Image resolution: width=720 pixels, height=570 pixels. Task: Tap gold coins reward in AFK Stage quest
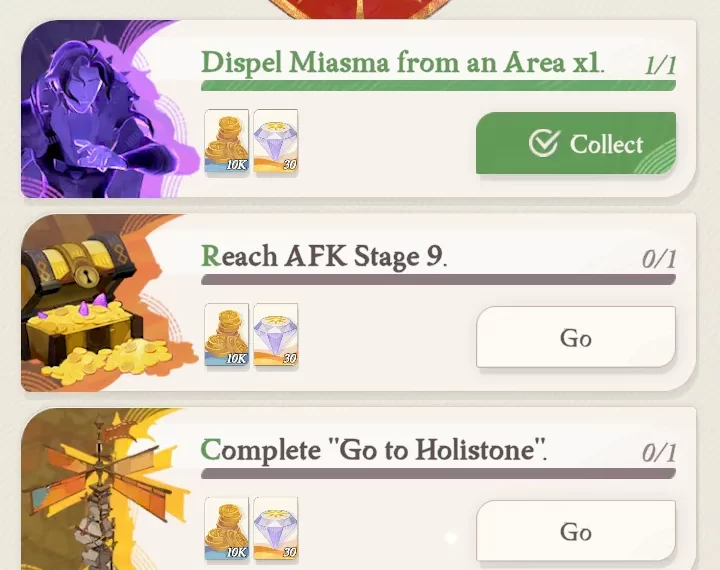(x=226, y=335)
